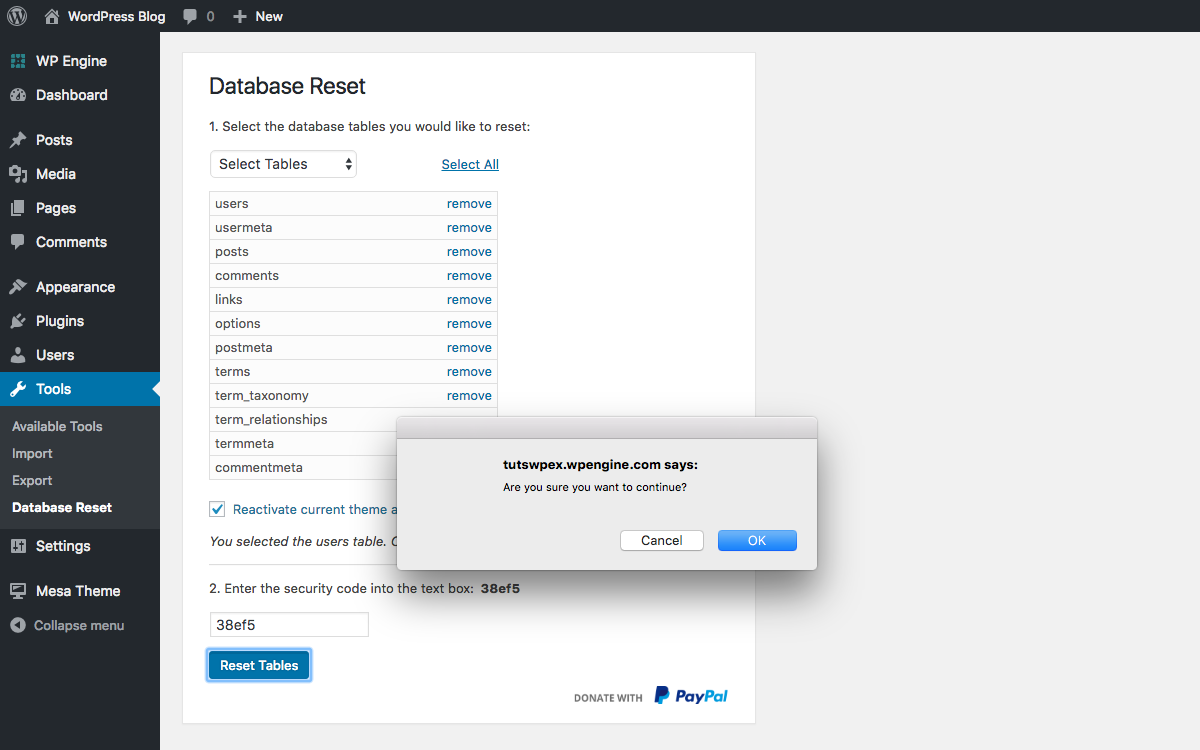The width and height of the screenshot is (1200, 750).
Task: Click the WP Engine sidebar icon
Action: [18, 61]
